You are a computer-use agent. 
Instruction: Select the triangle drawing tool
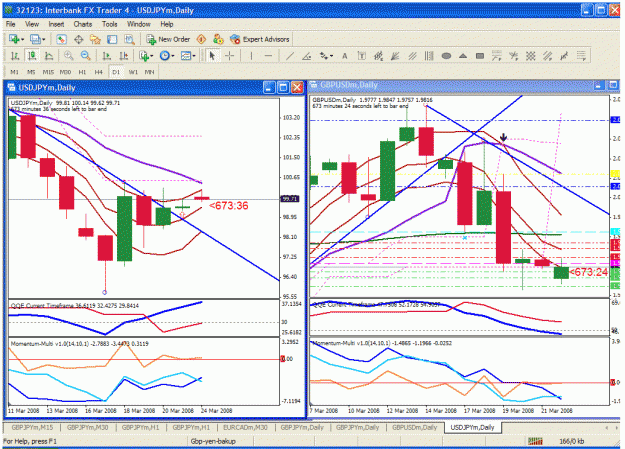tap(463, 56)
